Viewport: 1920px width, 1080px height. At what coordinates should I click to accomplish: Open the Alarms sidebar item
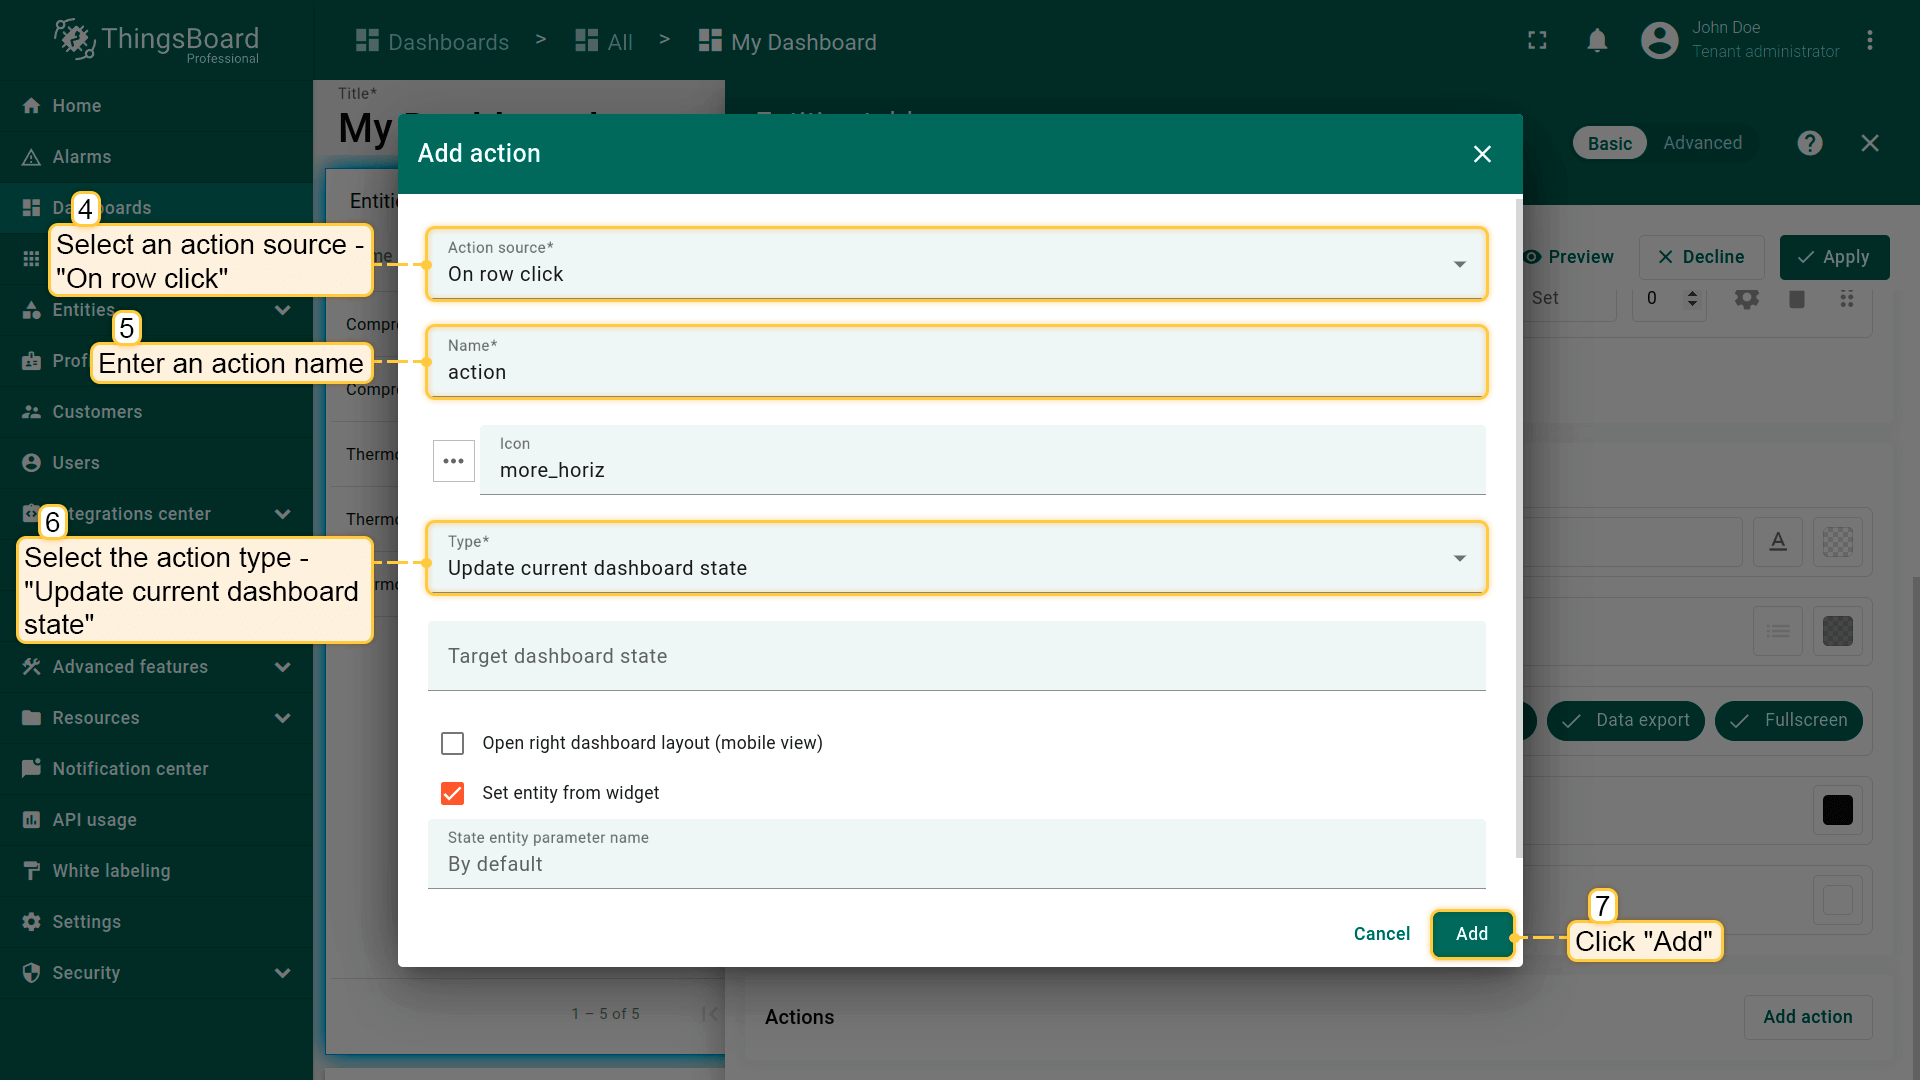tap(81, 157)
